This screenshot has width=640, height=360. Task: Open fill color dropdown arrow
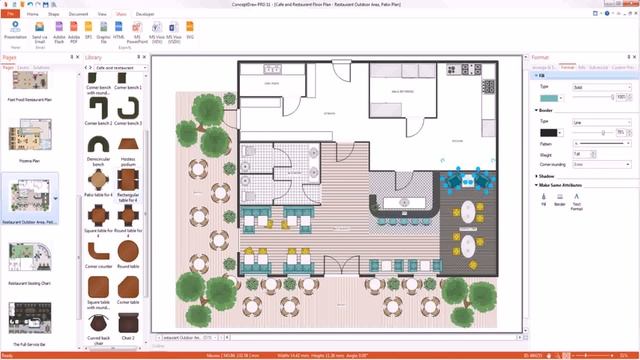[x=561, y=98]
